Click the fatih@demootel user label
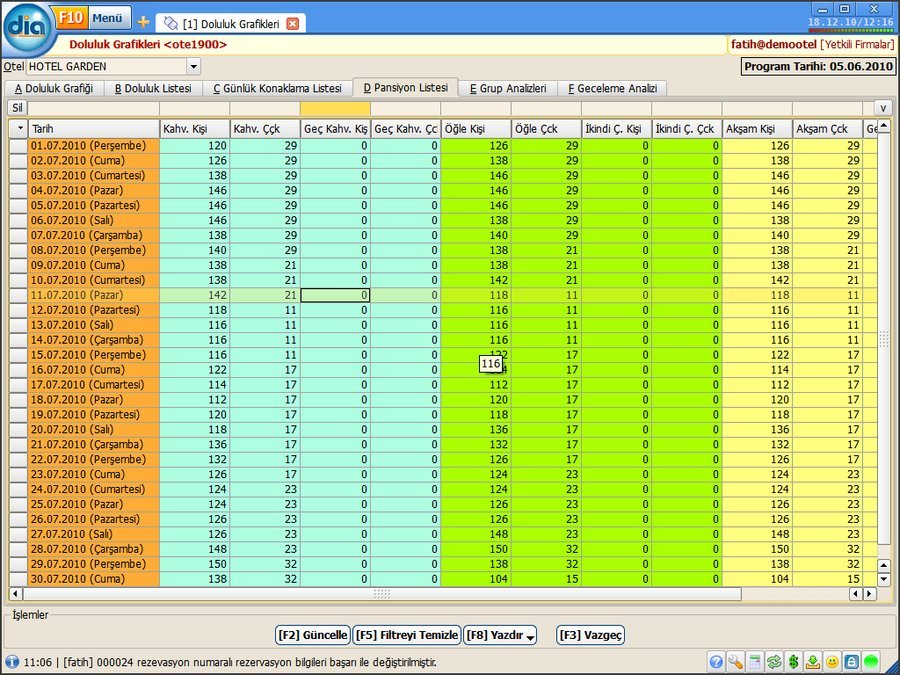The width and height of the screenshot is (900, 675). coord(774,44)
